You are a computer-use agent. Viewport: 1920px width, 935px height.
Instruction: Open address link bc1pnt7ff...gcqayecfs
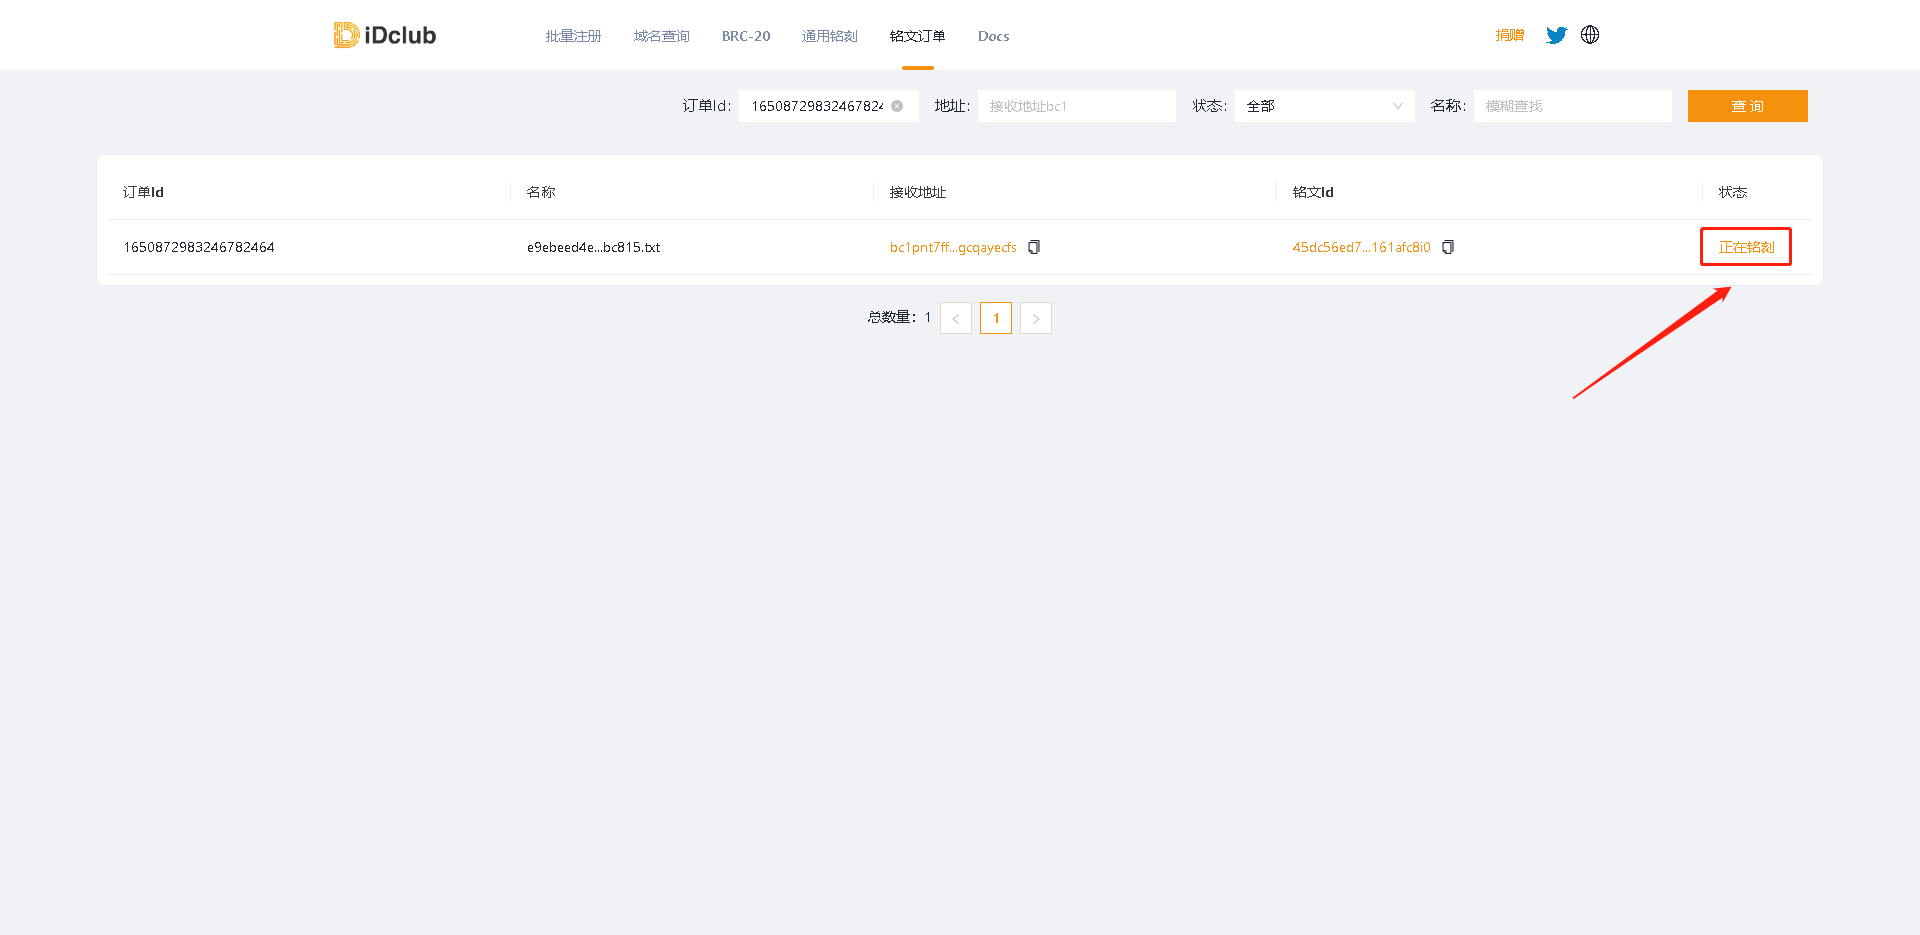tap(953, 247)
